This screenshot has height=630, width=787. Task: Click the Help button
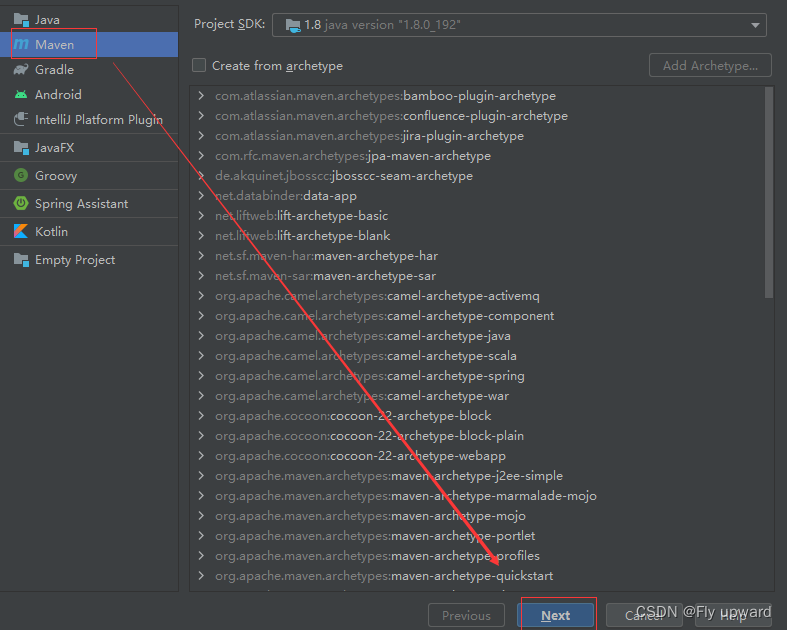tap(733, 615)
